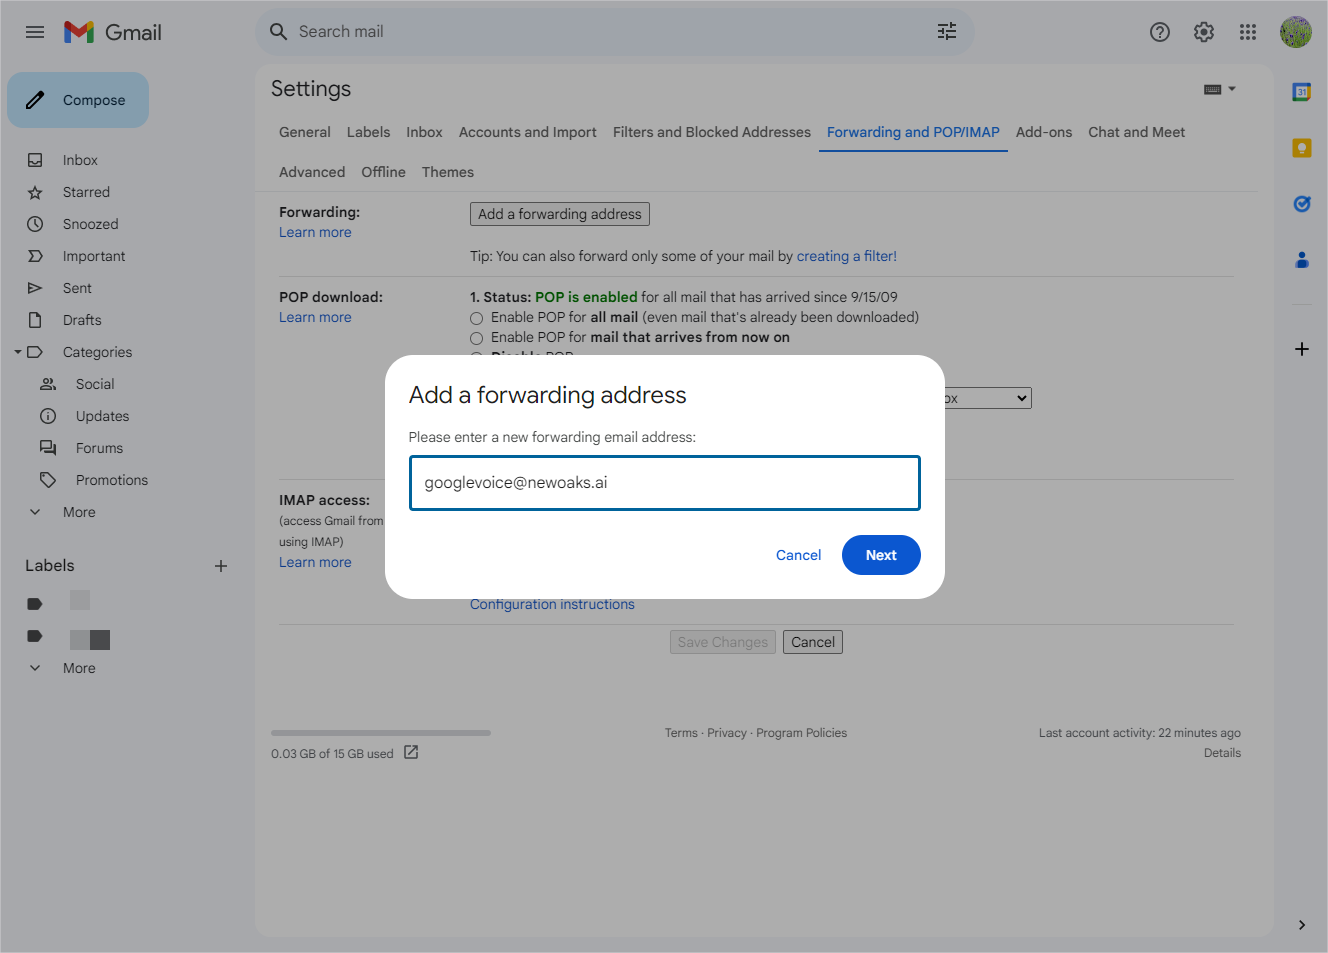
Task: Open Gmail settings gear icon
Action: 1204,32
